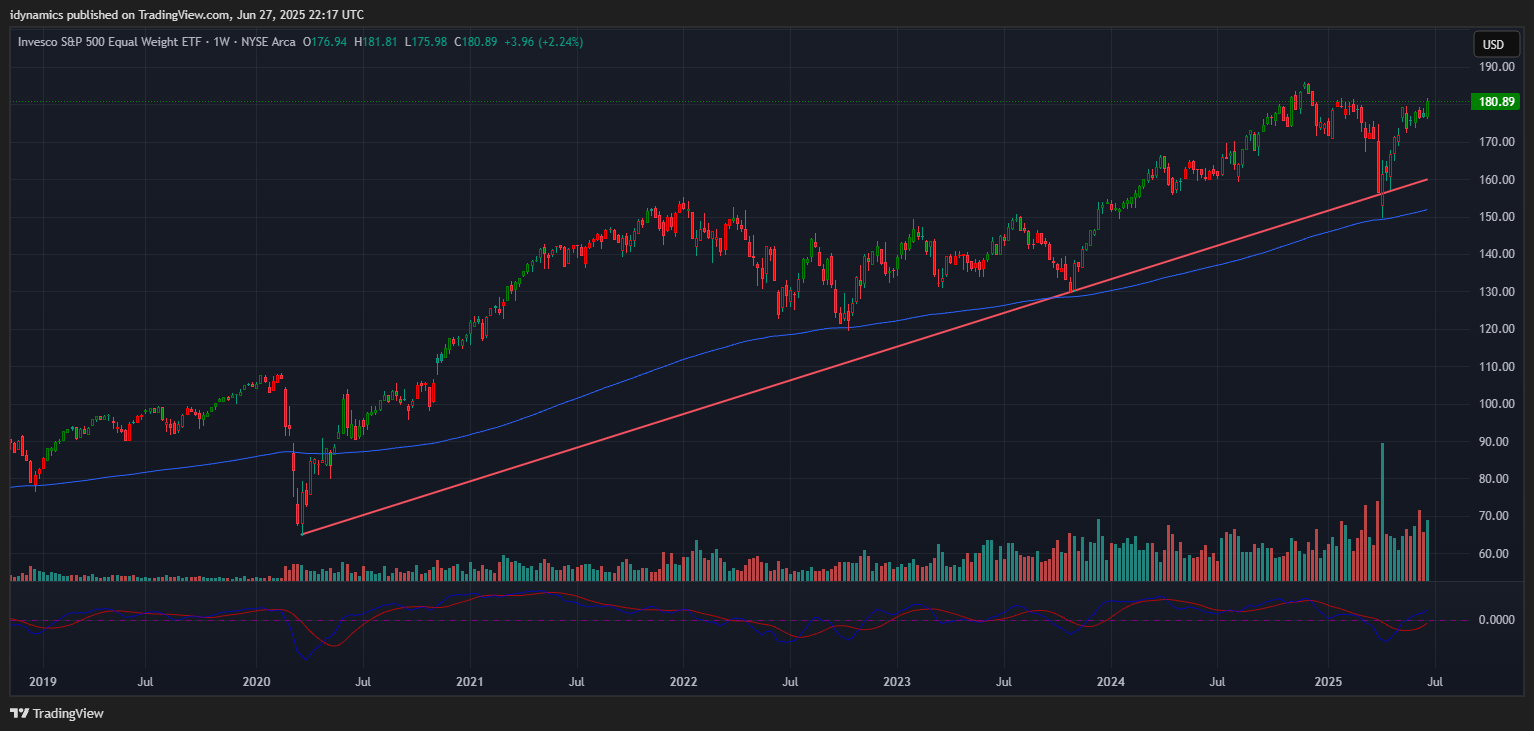This screenshot has height=731, width=1534.
Task: Click the low value L175.98
Action: point(425,42)
